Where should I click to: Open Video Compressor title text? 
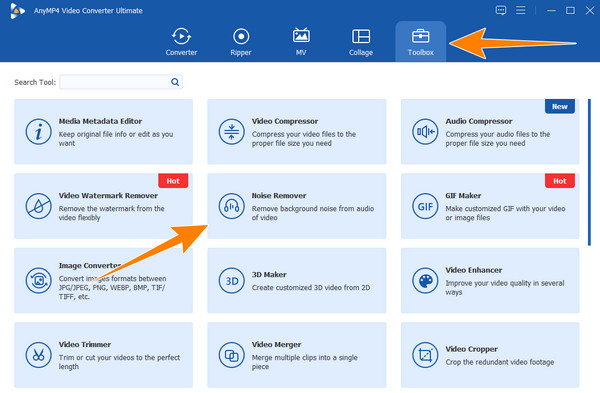click(x=285, y=121)
